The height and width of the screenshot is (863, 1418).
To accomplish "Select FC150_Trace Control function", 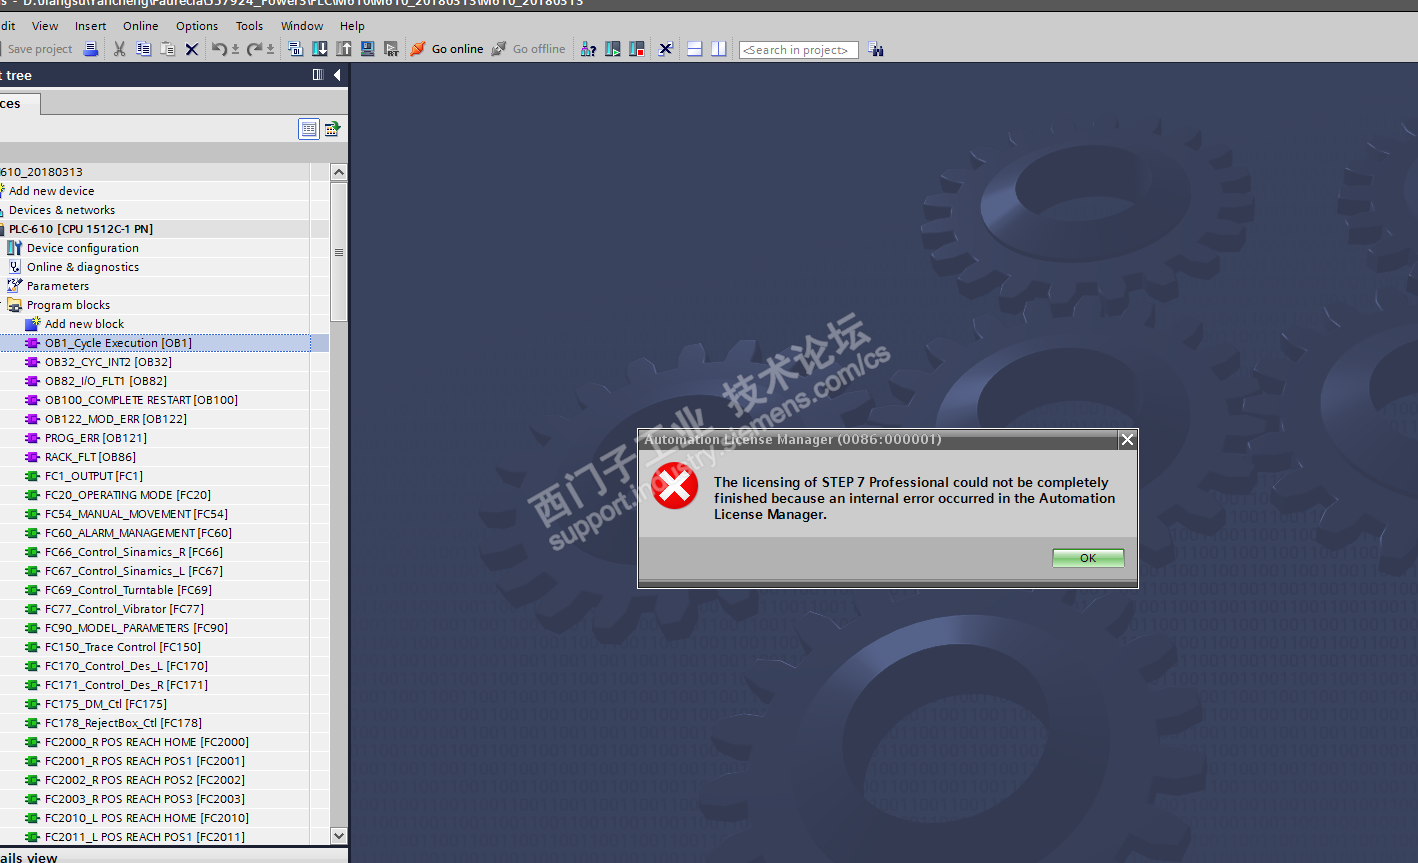I will coord(122,647).
